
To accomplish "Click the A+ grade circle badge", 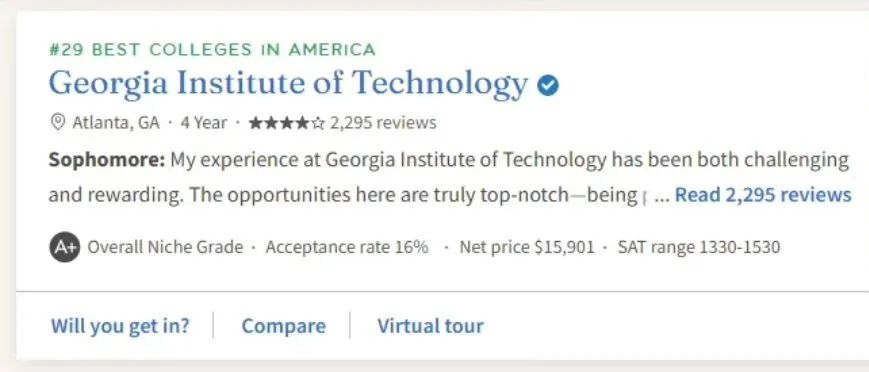I will pos(65,247).
